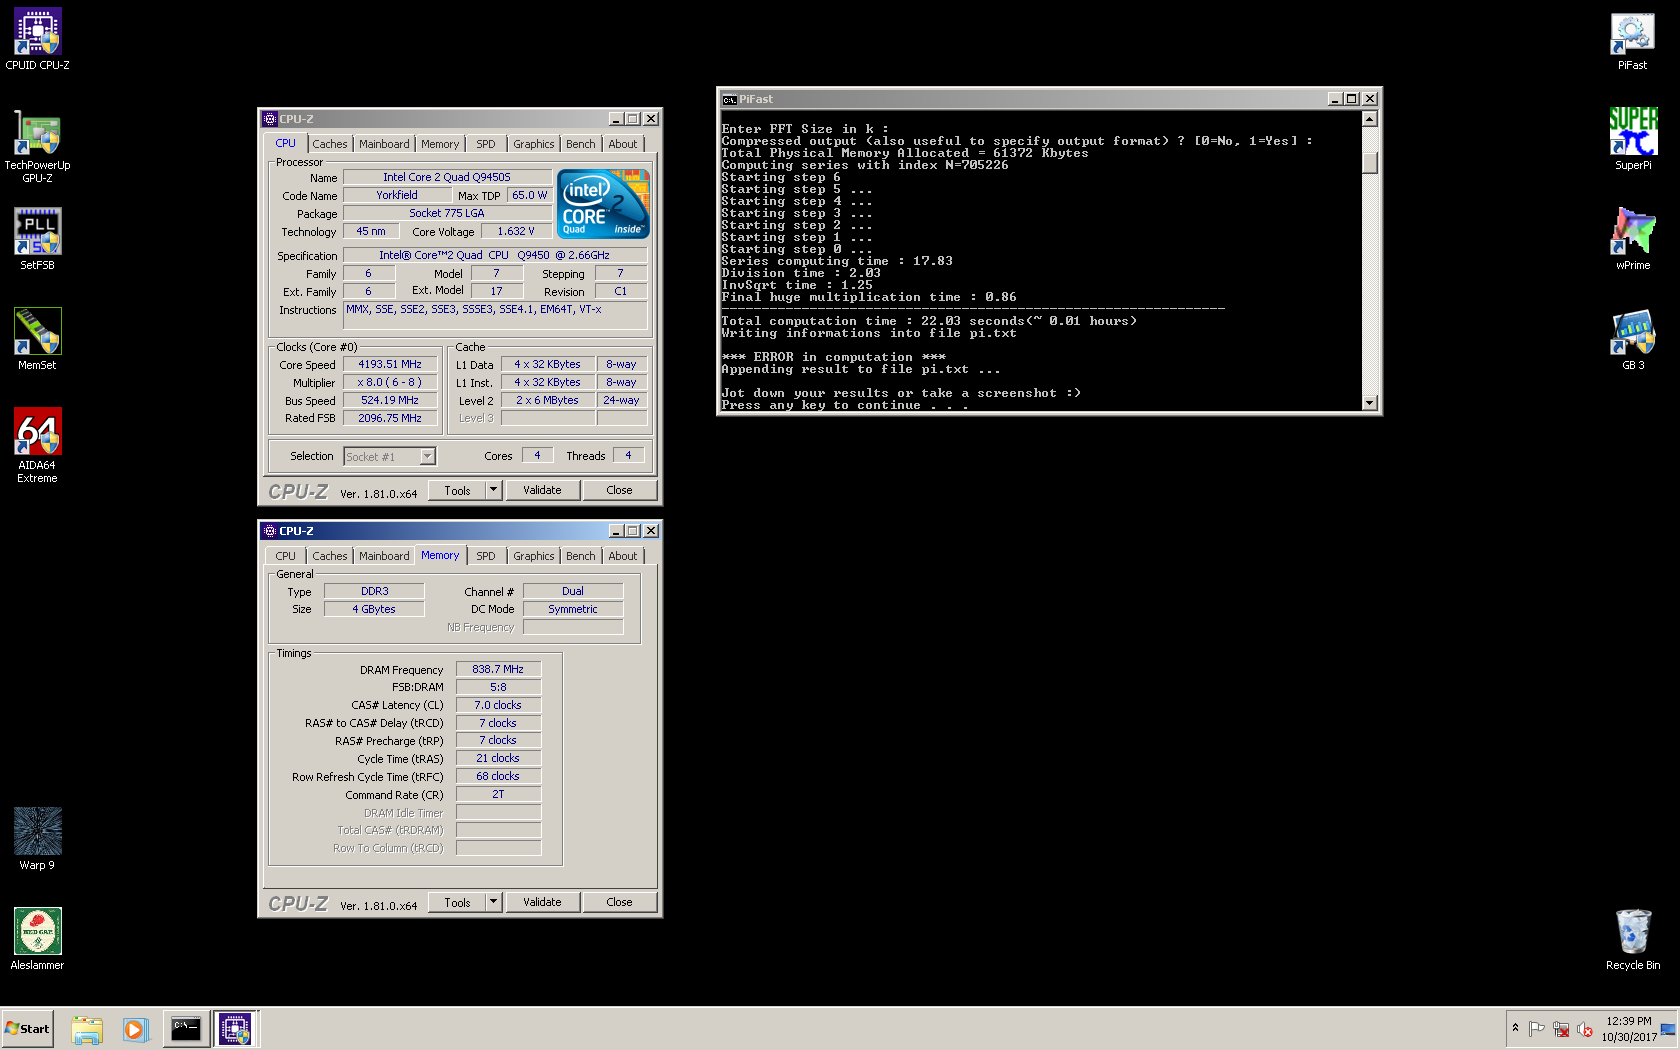
Task: Open the Windows Explorer folder on taskbar
Action: pos(87,1029)
